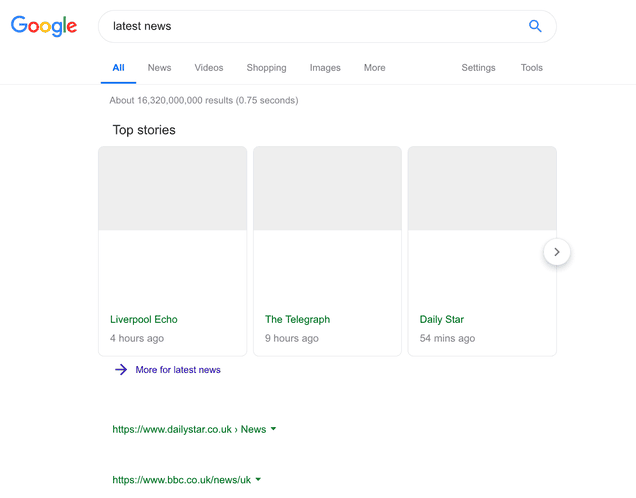Click the 4 hours ago timestamp

(137, 338)
